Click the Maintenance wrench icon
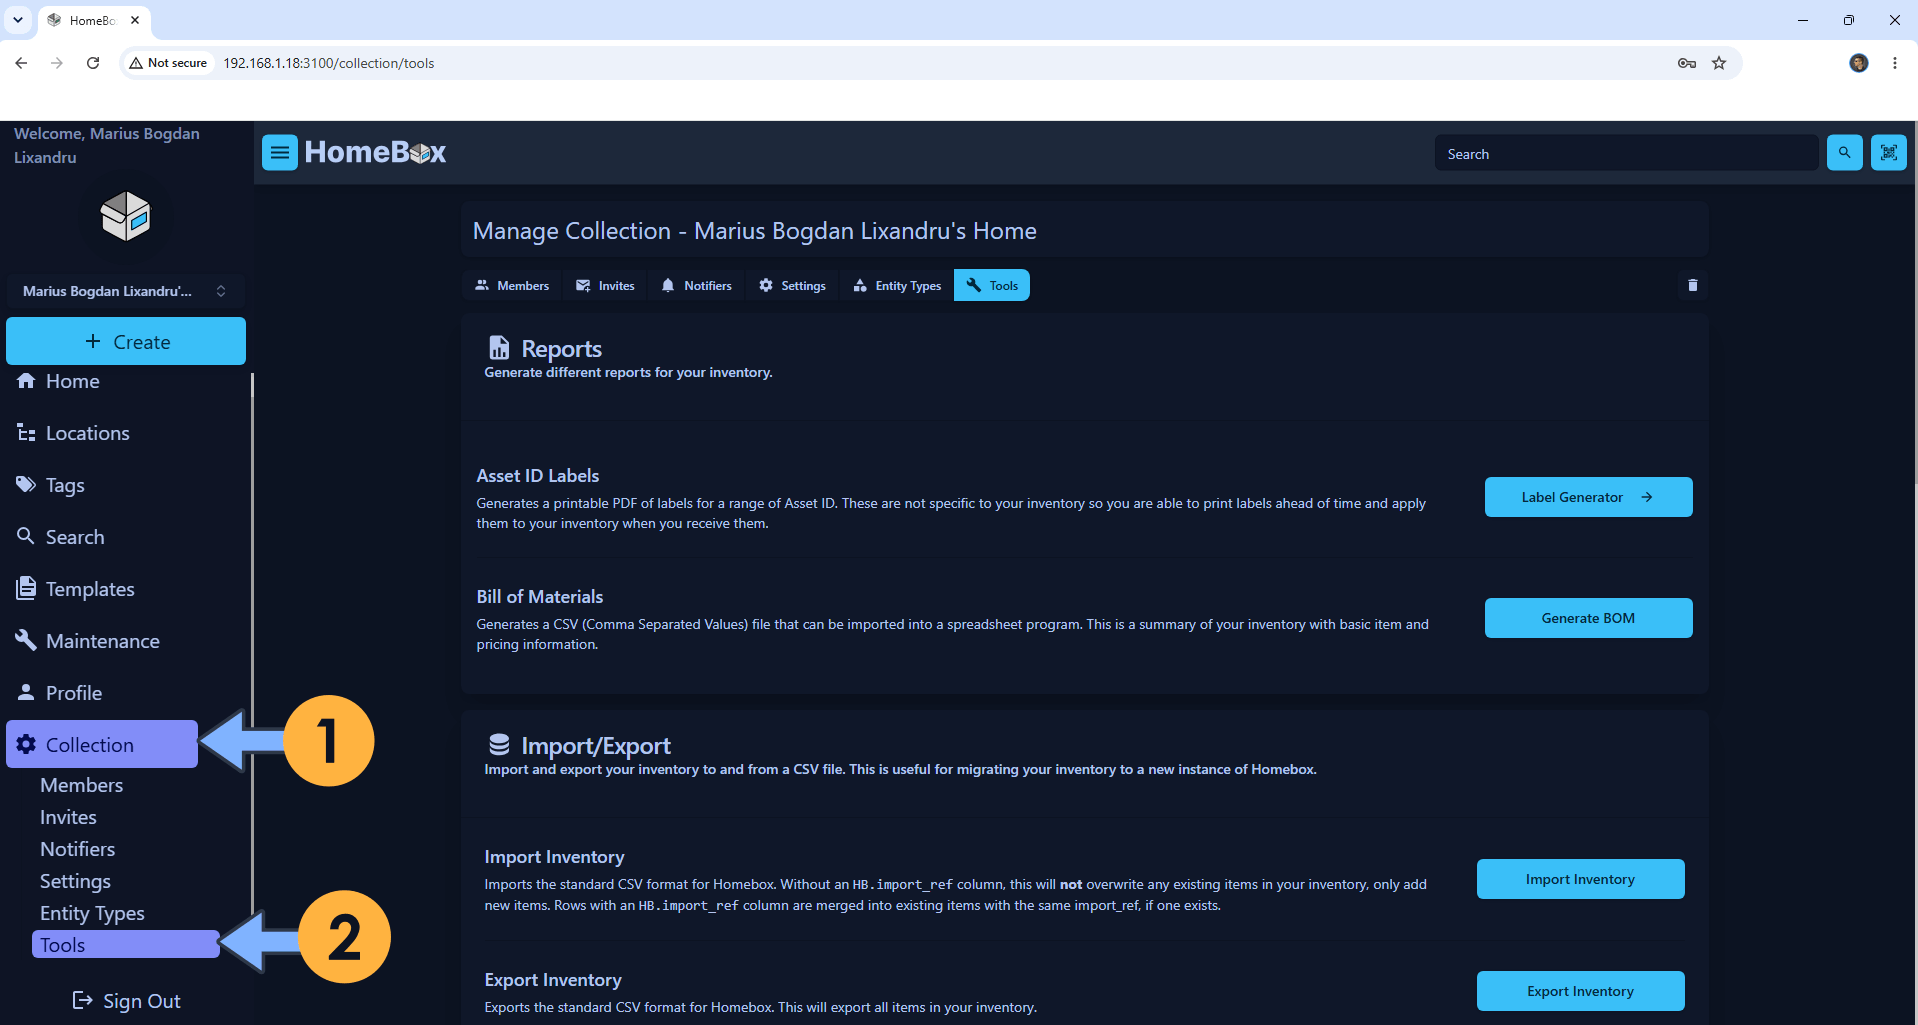Screen dimensions: 1918x1025 pyautogui.click(x=26, y=641)
